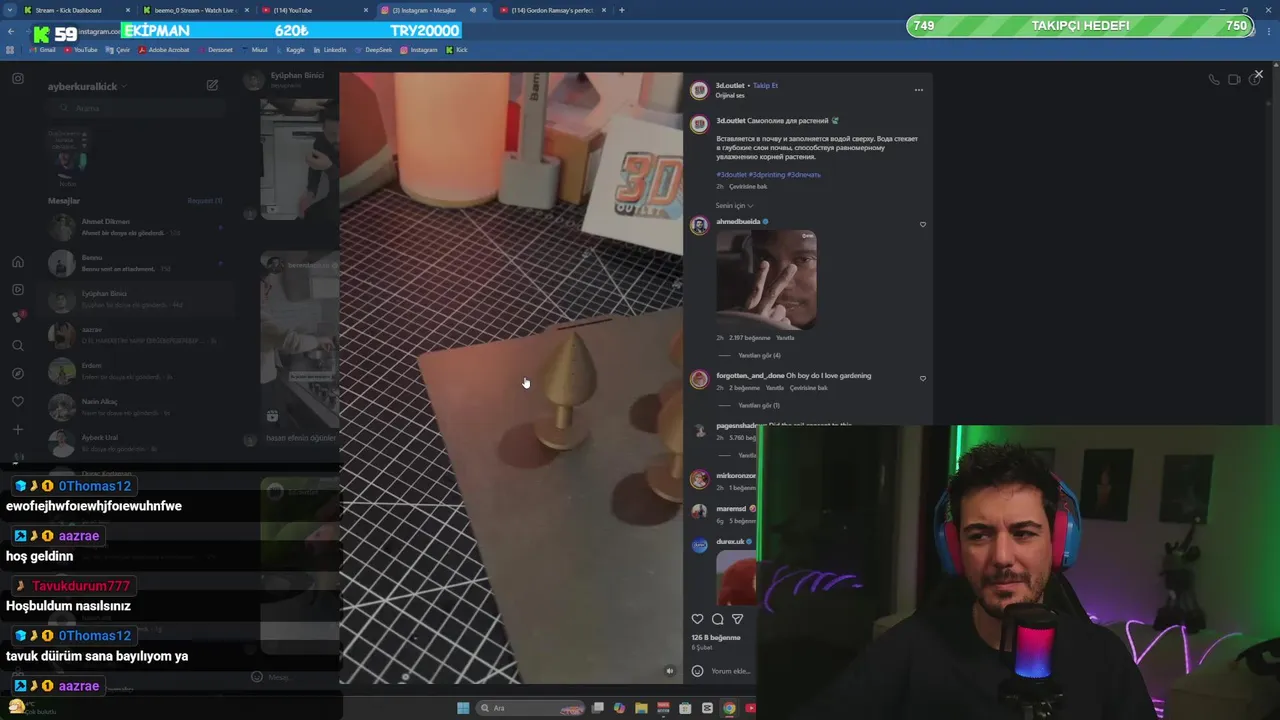Like the reel with the heart icon

[697, 619]
